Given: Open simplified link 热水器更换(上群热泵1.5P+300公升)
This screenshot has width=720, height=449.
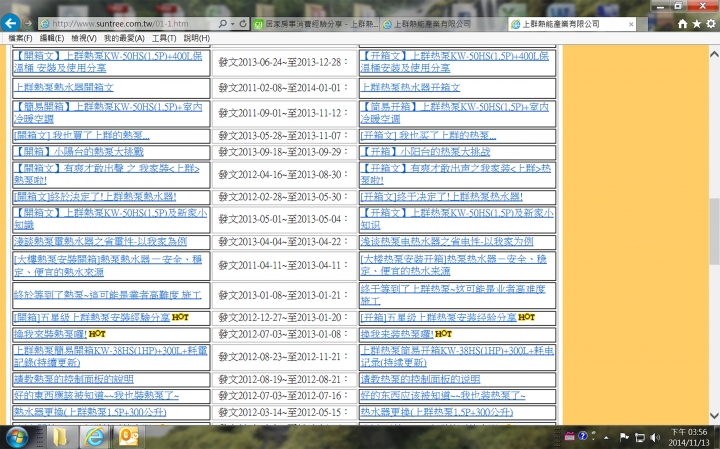Looking at the screenshot, I should [437, 412].
